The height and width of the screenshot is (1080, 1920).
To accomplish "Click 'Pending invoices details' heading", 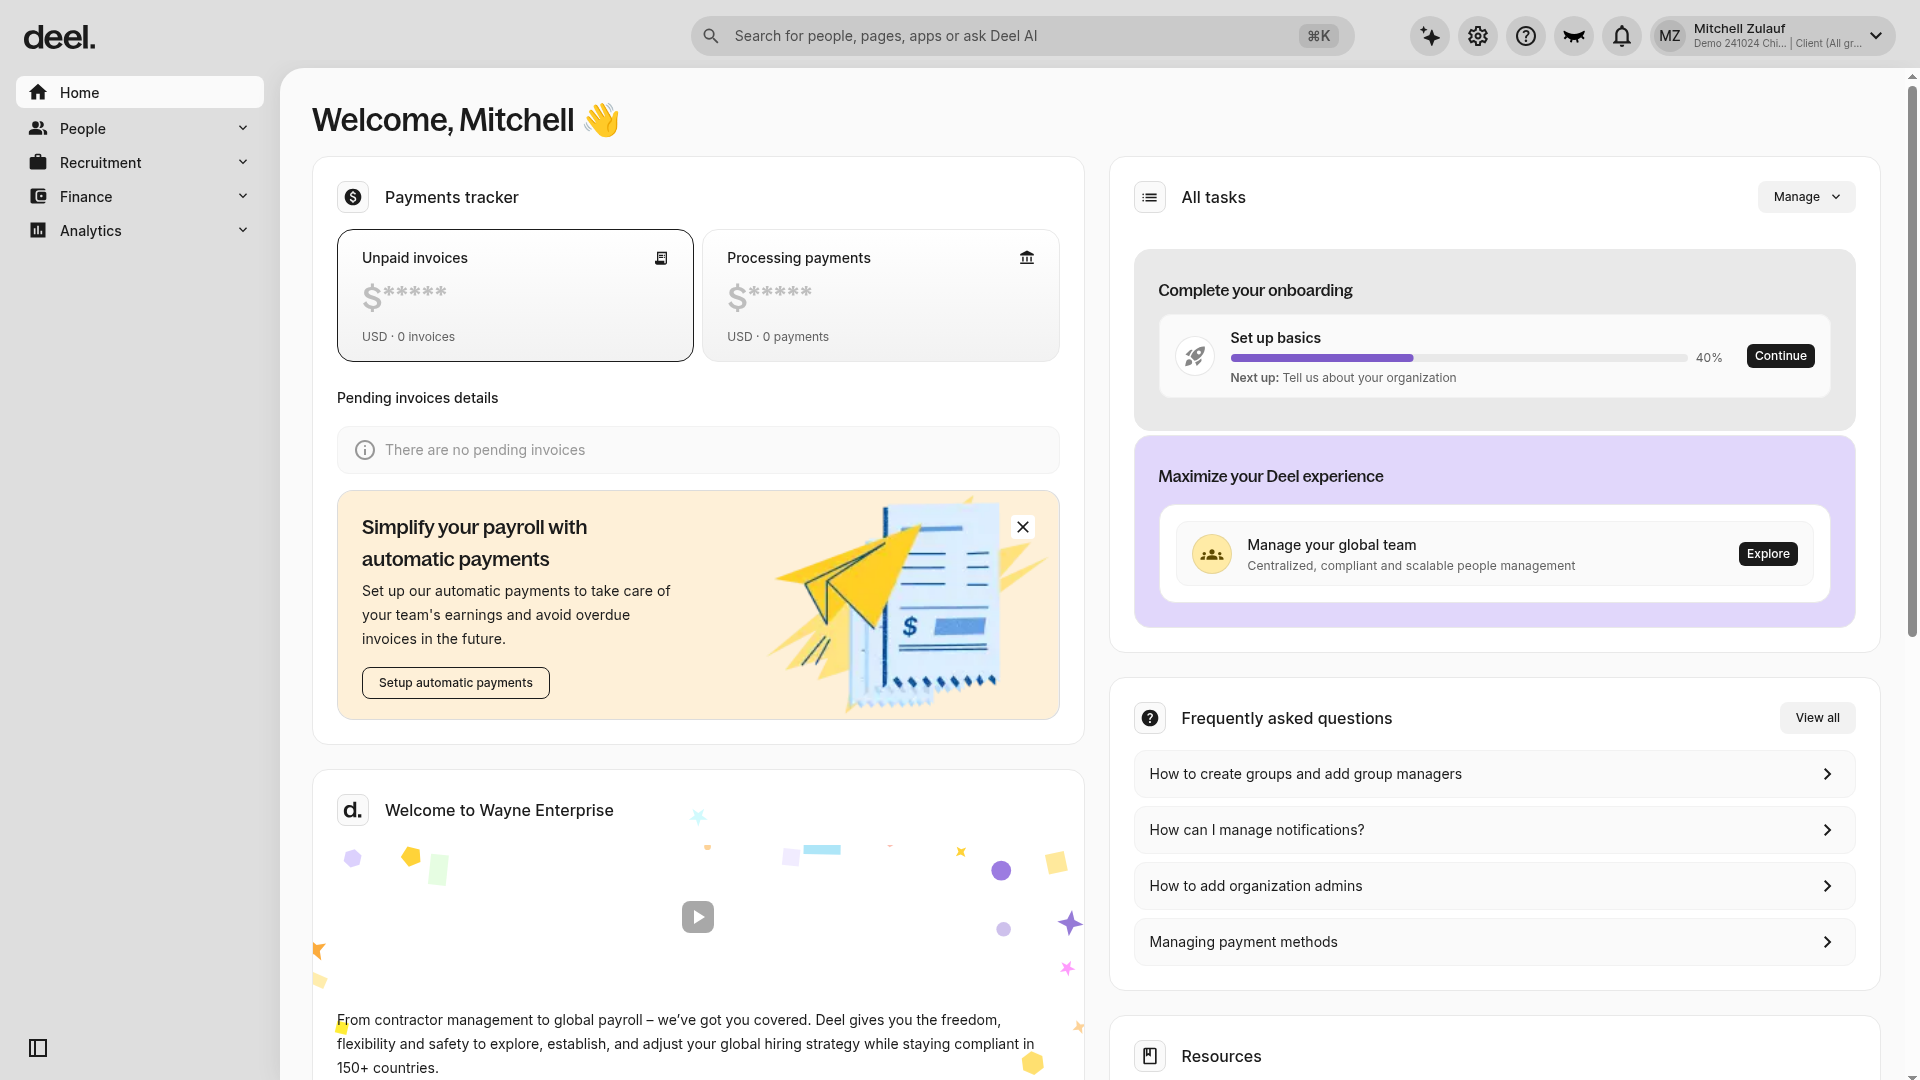I will click(417, 398).
